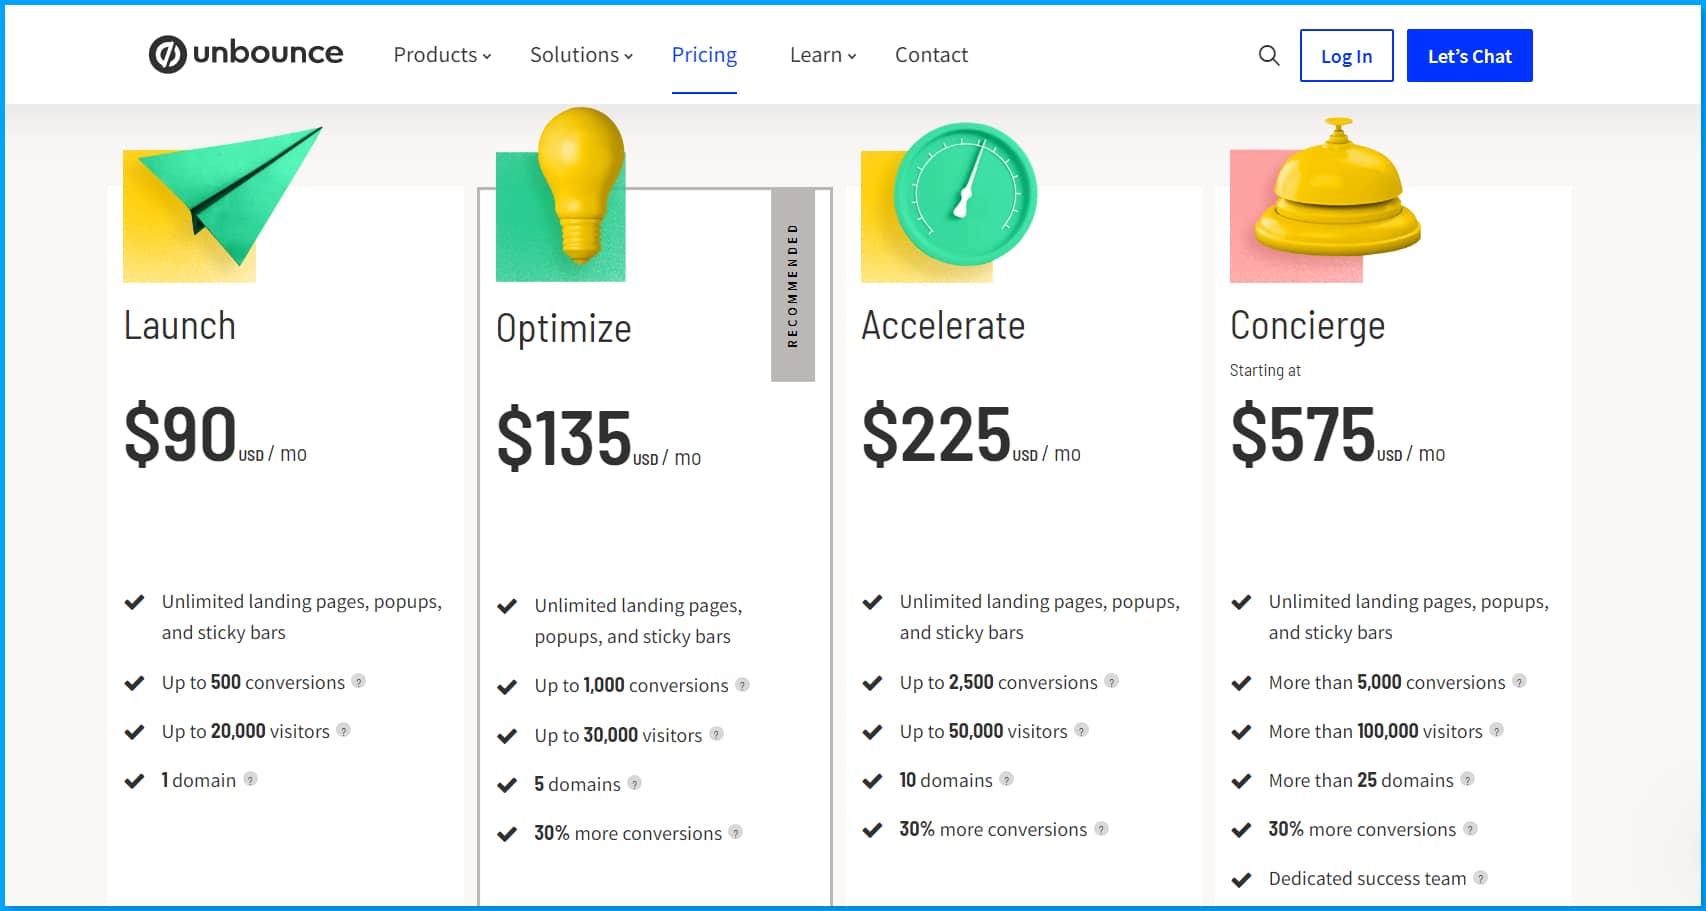
Task: Click info icon next to 1 domain
Action: coord(250,779)
